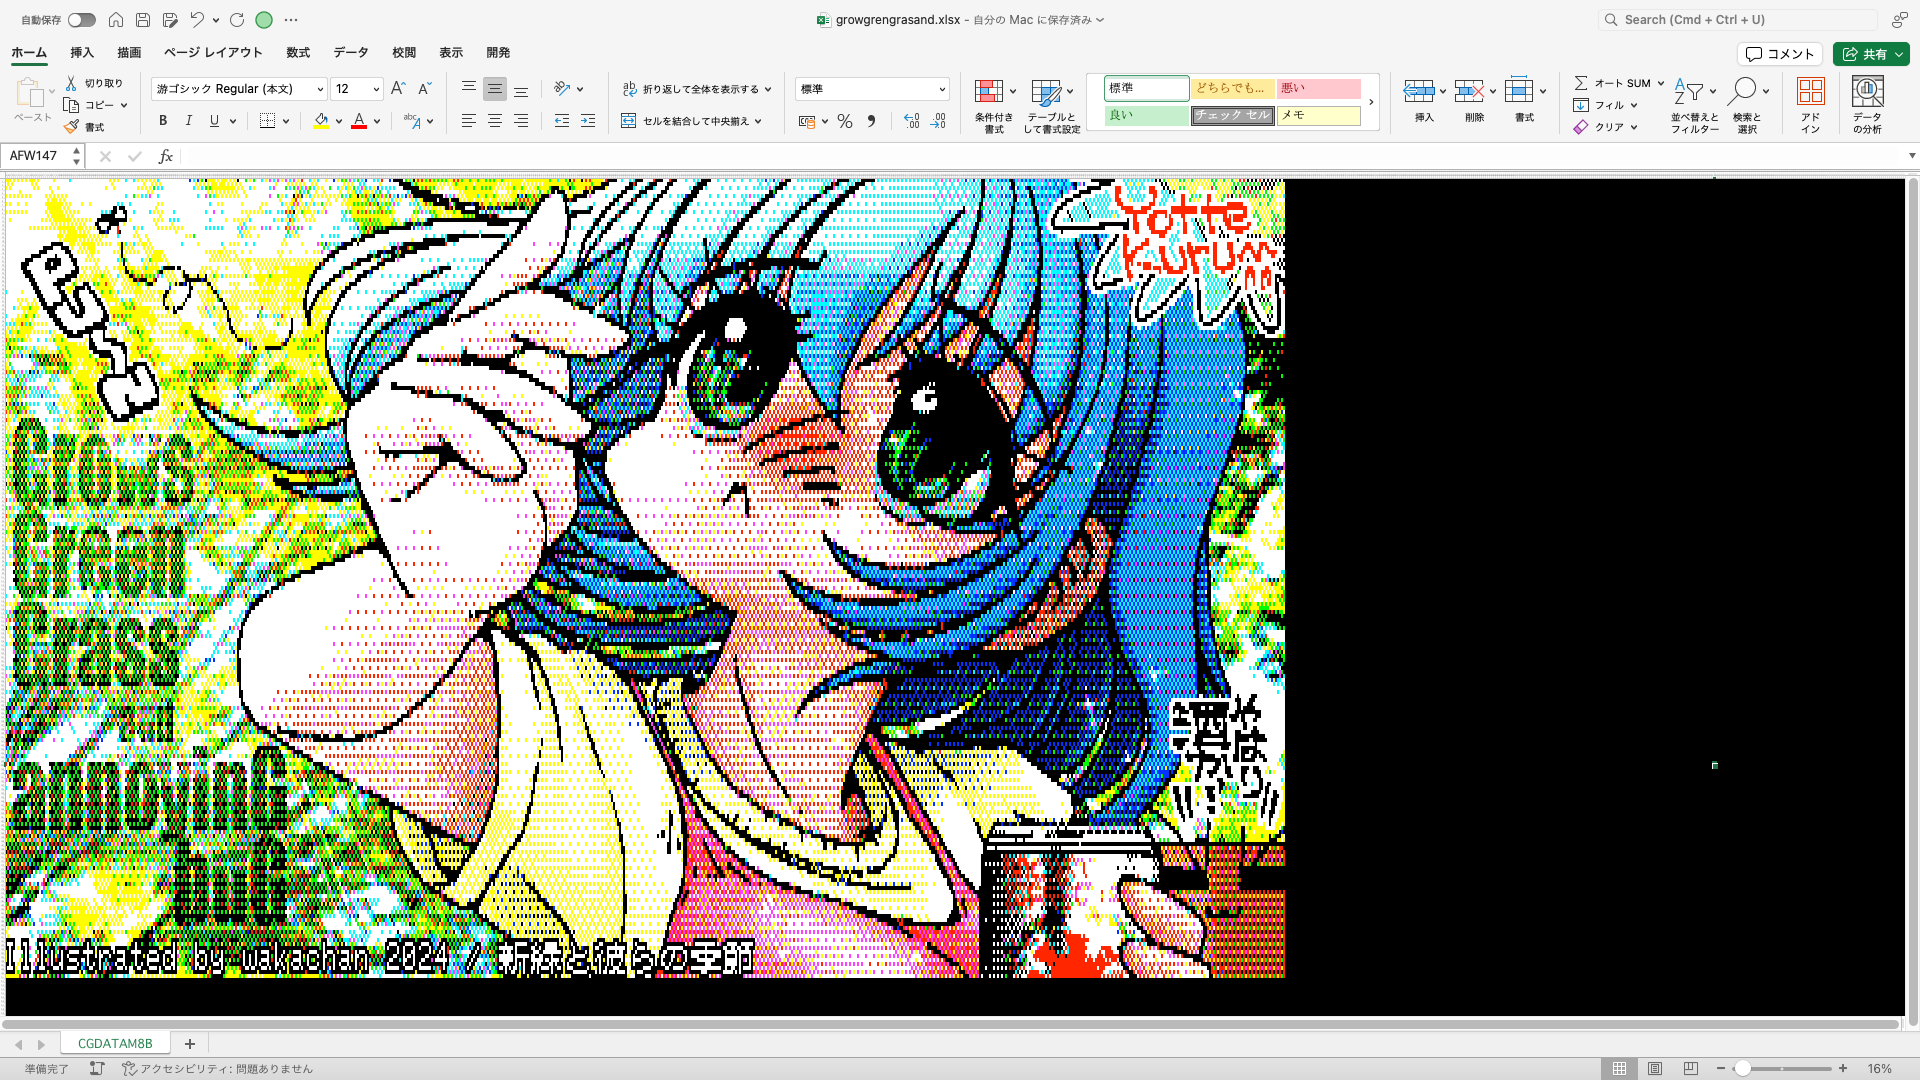Click the Comments button
Viewport: 1920px width, 1080px height.
point(1780,54)
